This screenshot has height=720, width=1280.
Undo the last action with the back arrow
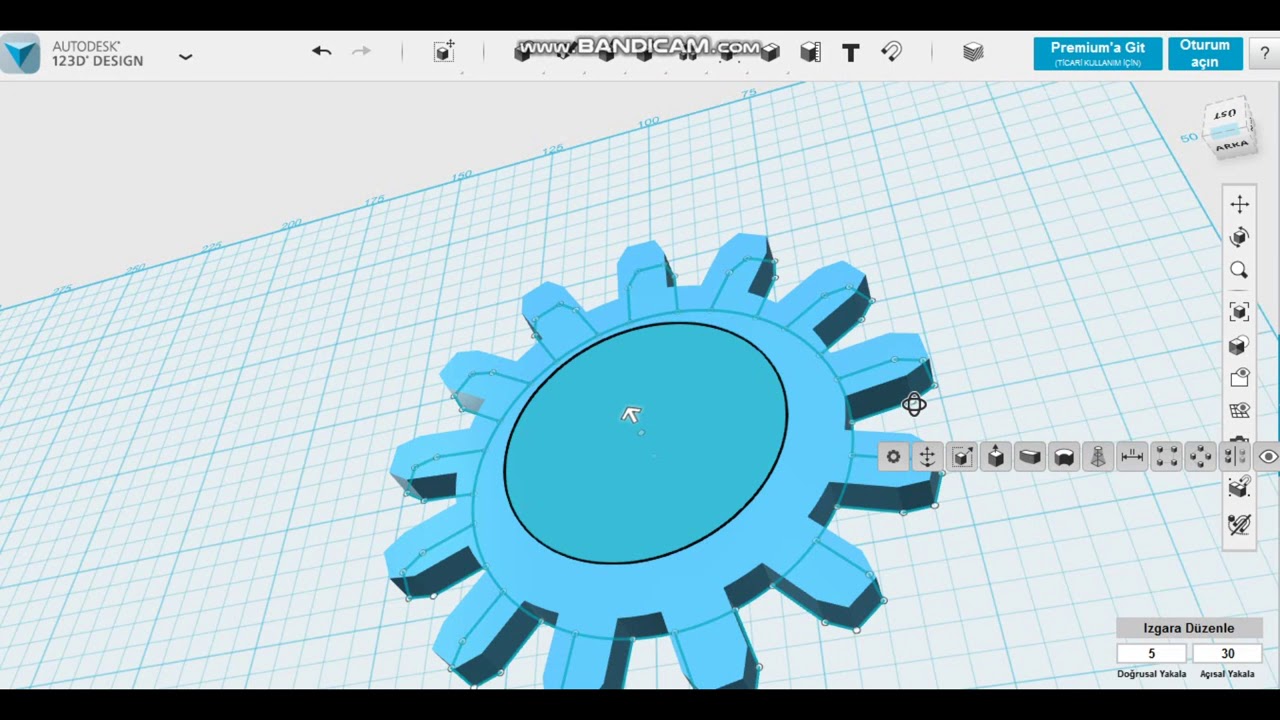click(321, 51)
